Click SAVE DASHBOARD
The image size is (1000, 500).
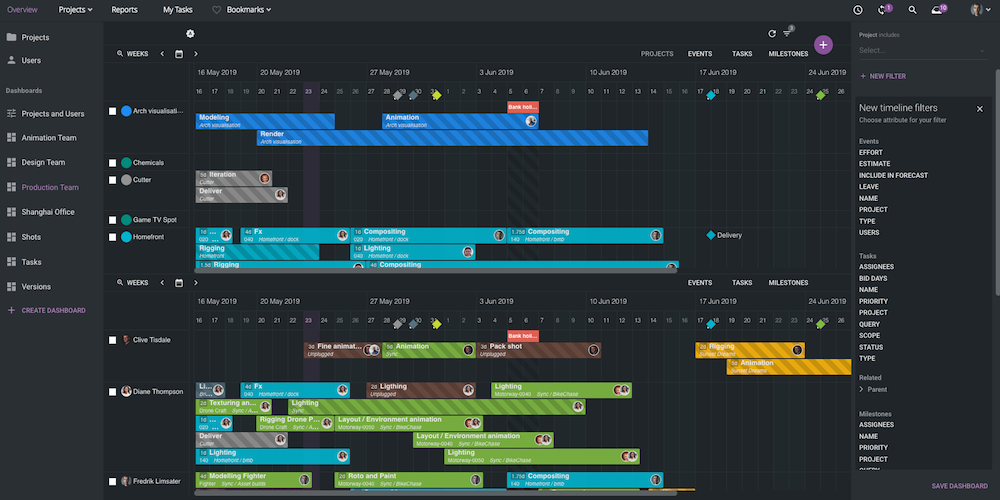959,486
